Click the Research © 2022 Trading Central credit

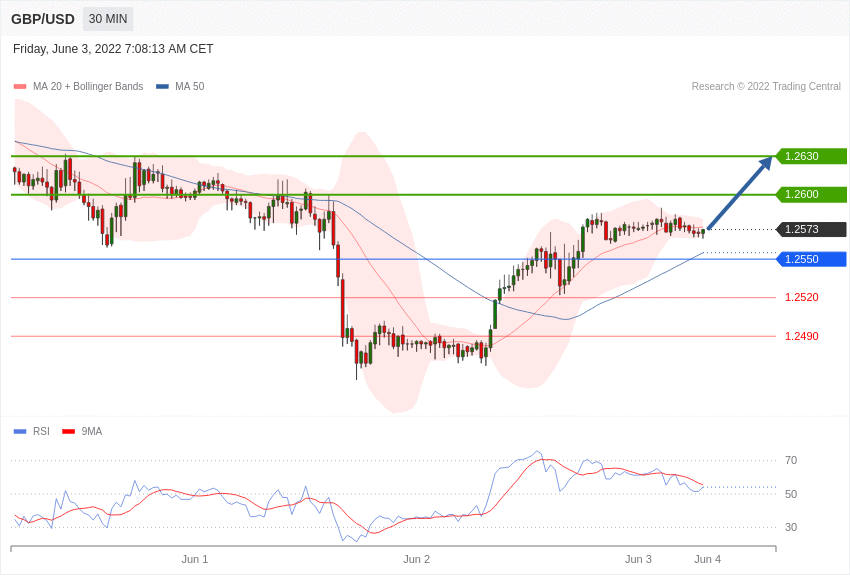click(x=766, y=86)
